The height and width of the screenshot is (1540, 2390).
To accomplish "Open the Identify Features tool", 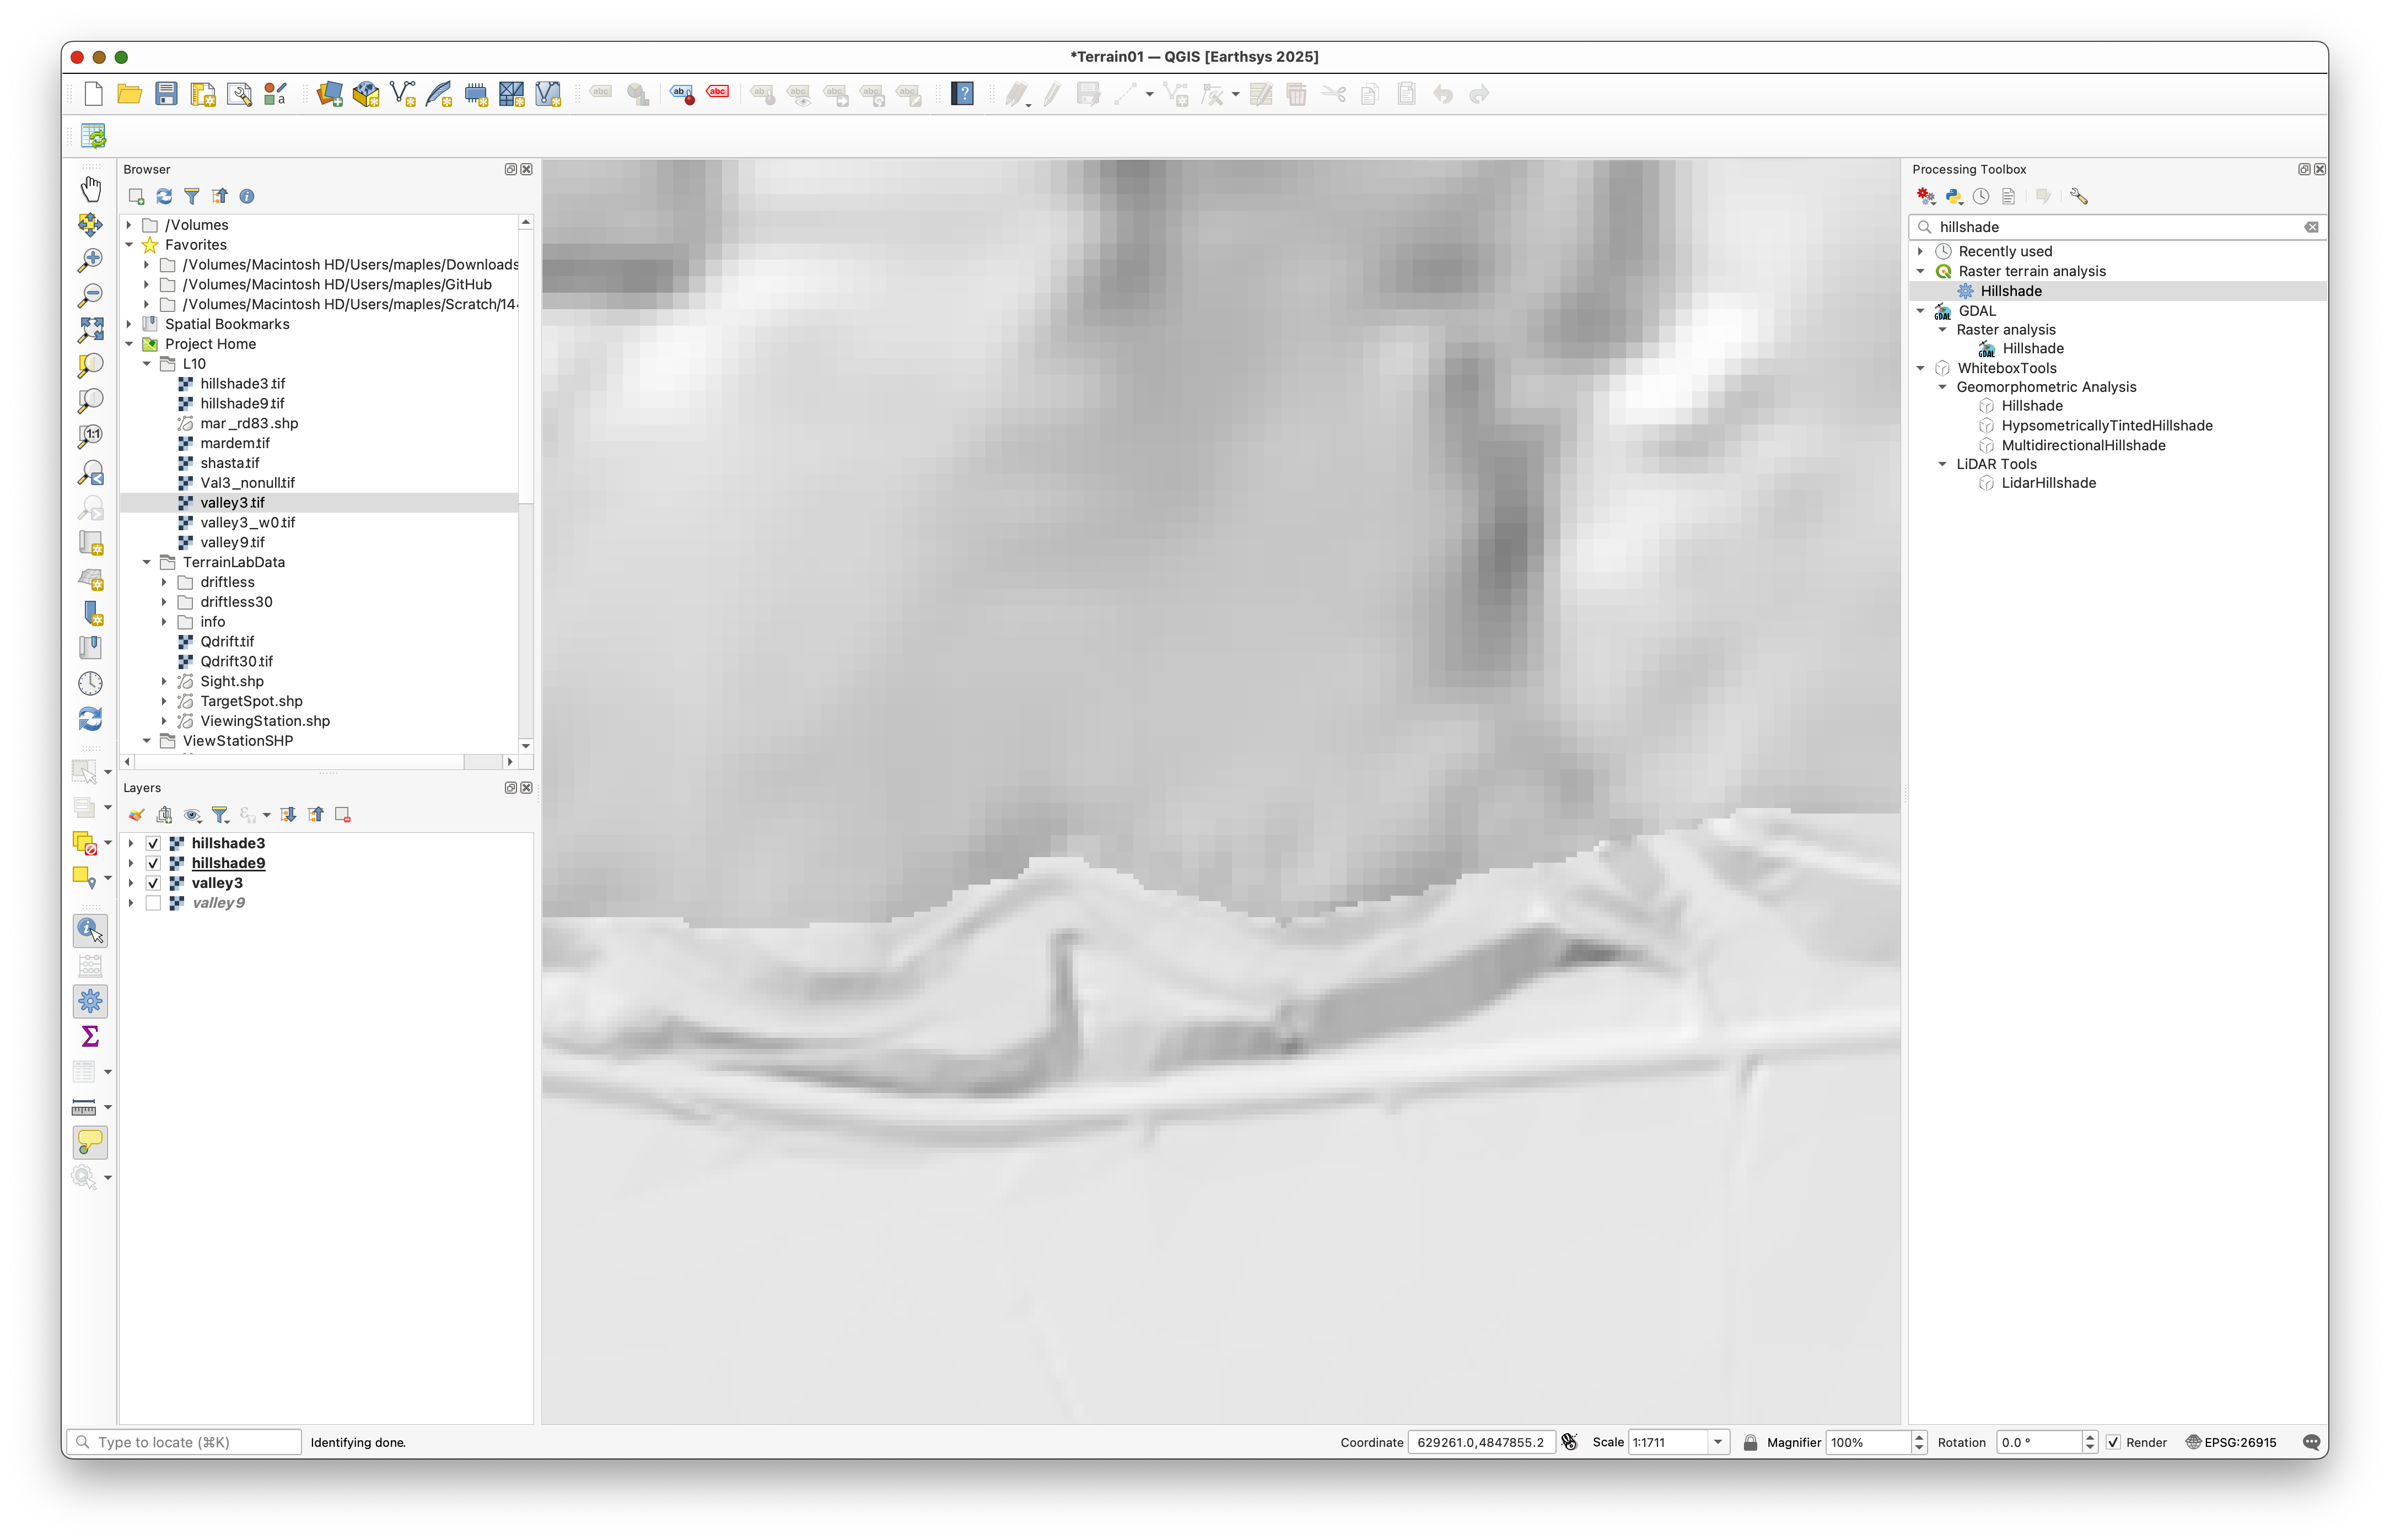I will 90,930.
